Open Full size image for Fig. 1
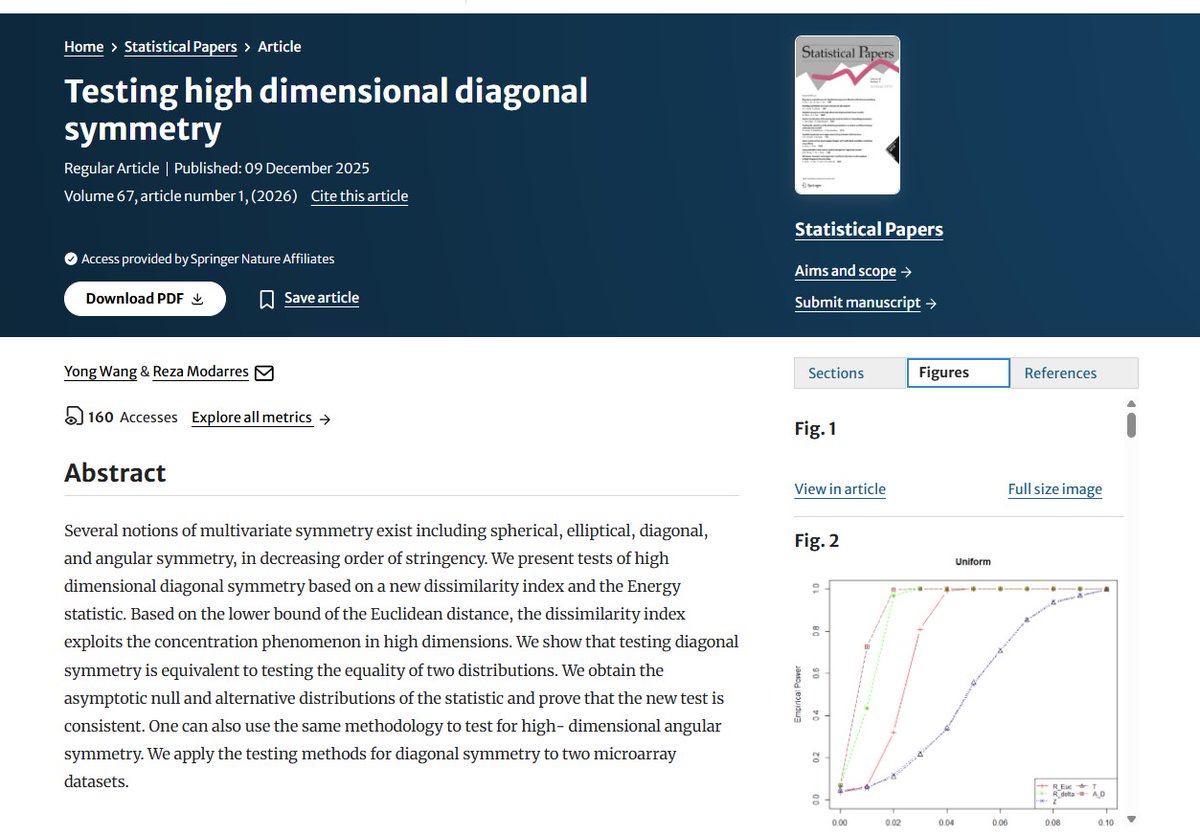 (1055, 489)
